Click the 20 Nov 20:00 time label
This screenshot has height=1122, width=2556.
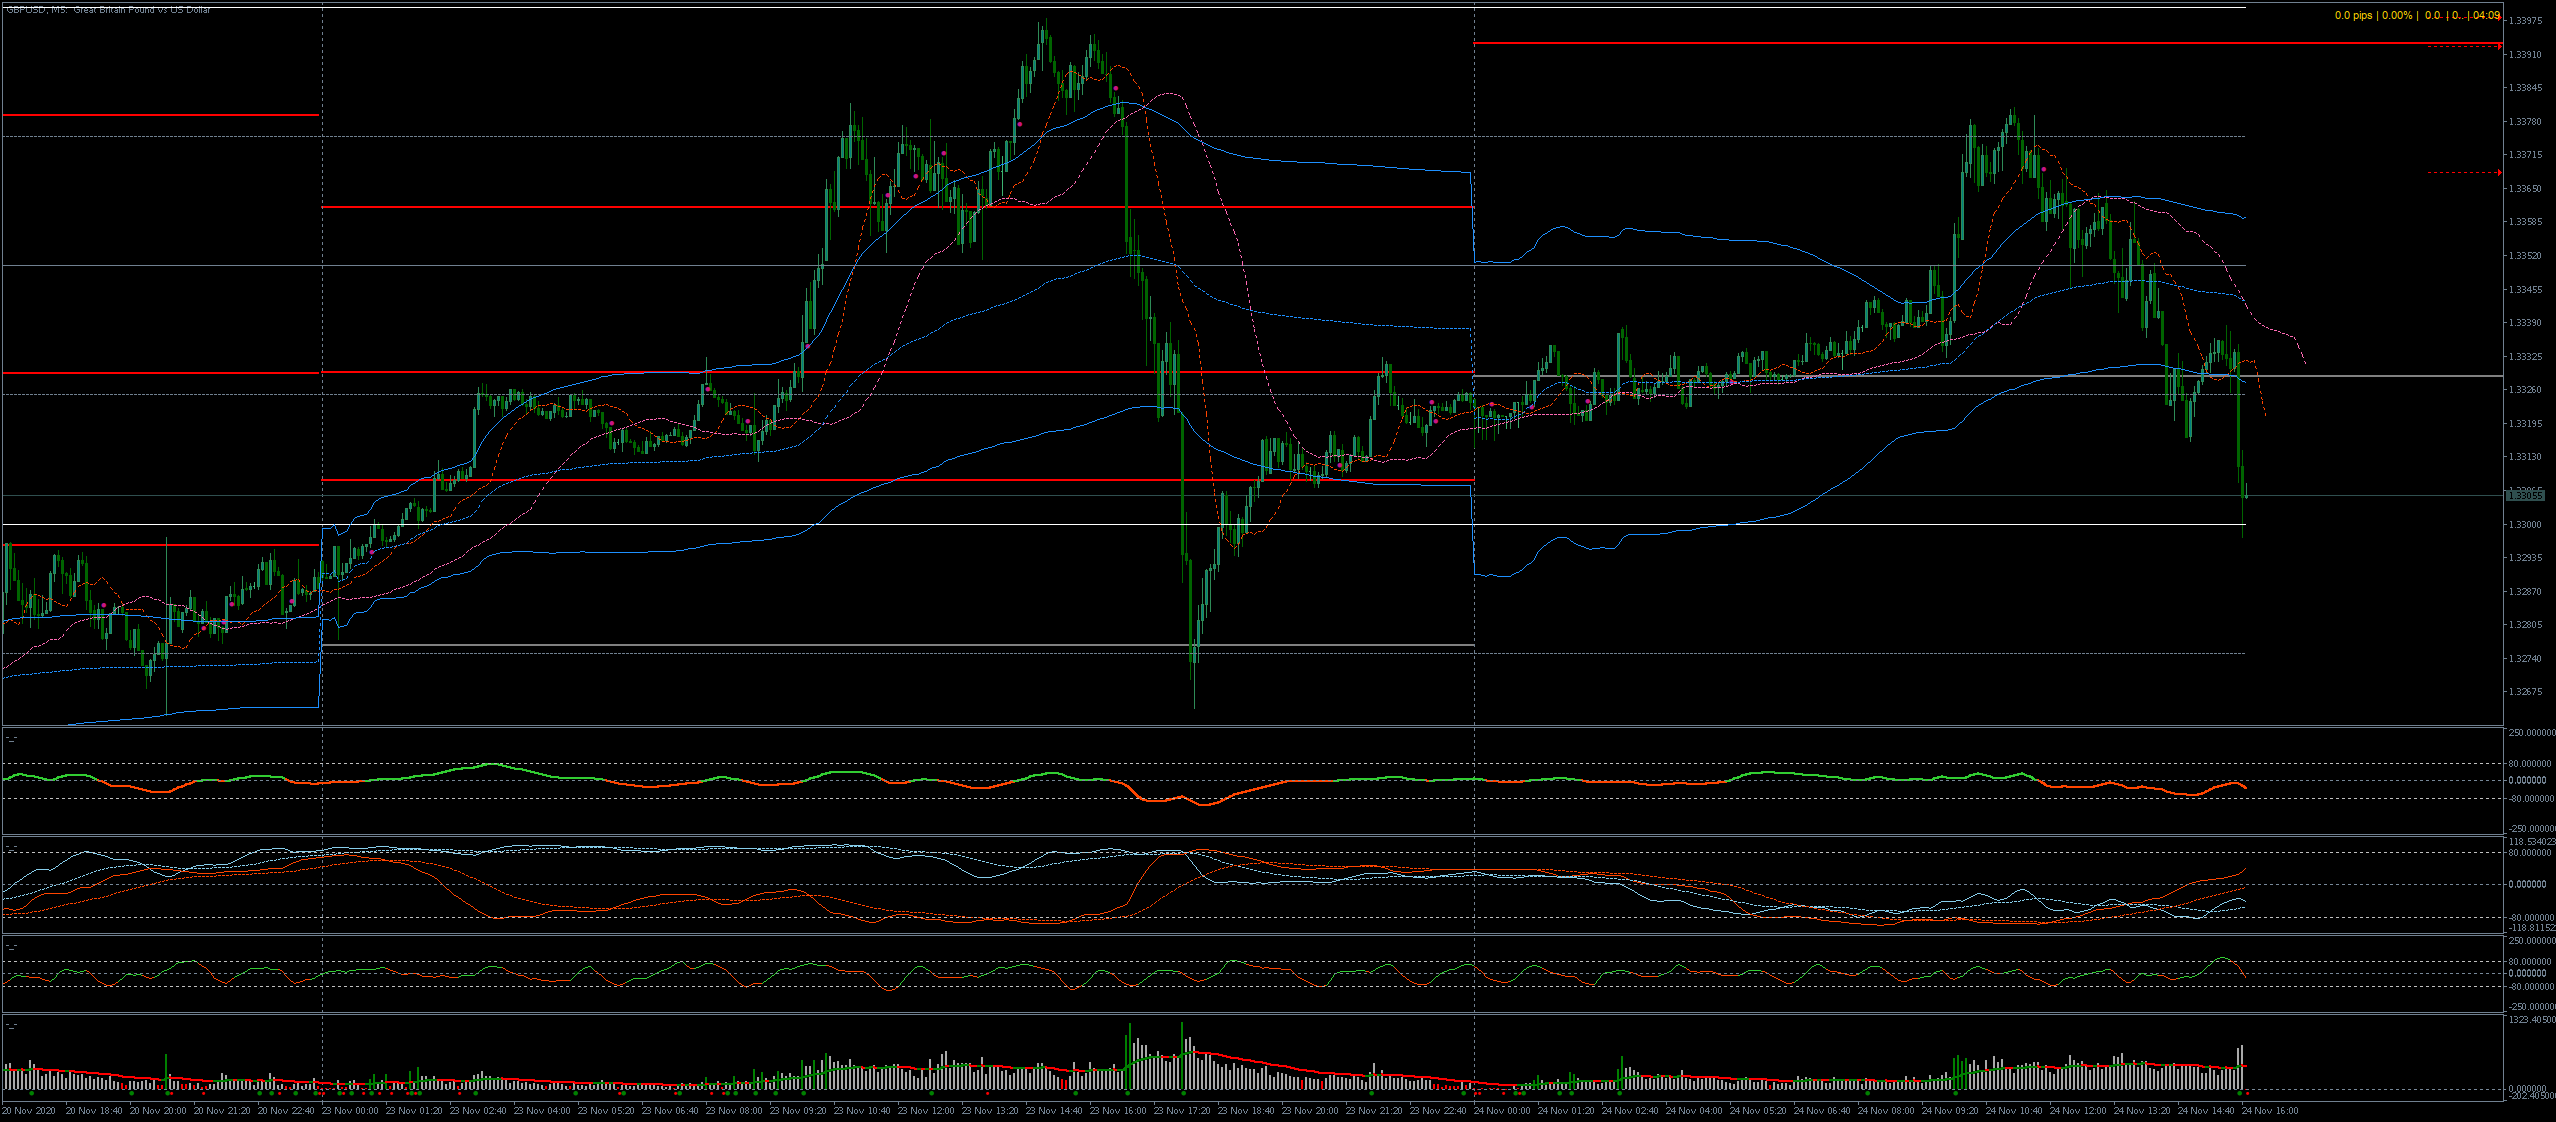(158, 1110)
